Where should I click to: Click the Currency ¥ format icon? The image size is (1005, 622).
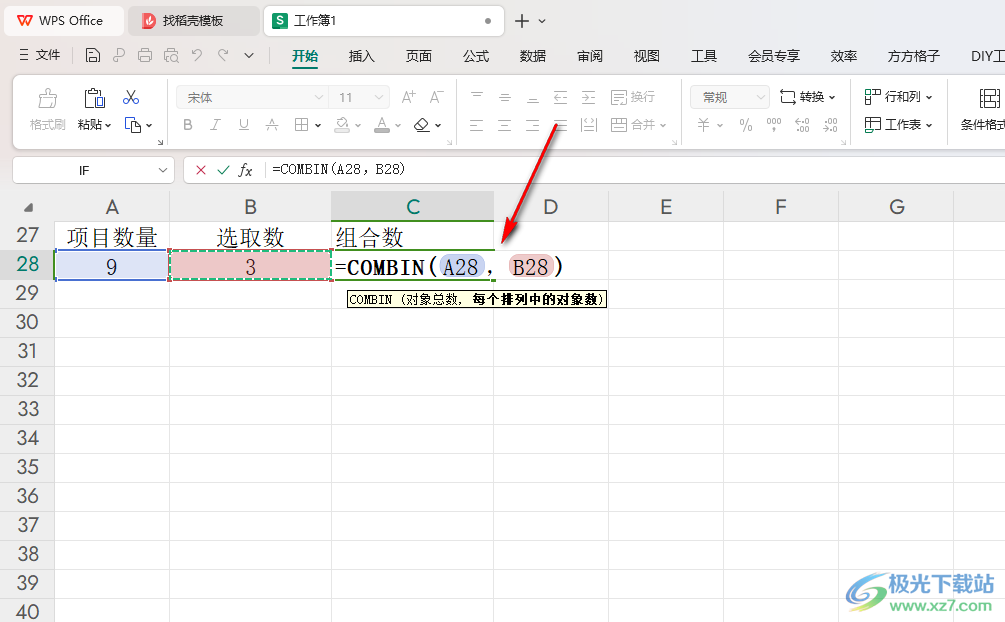(x=704, y=125)
